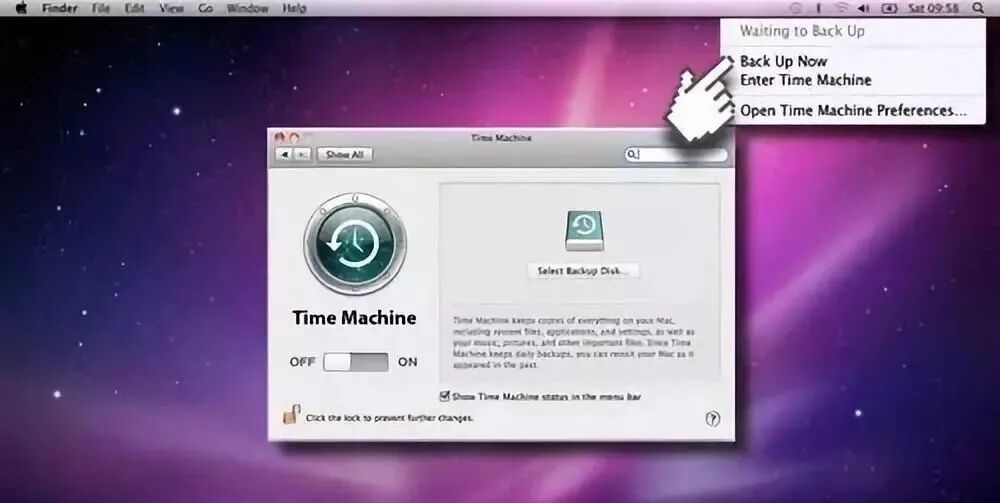This screenshot has height=503, width=1000.
Task: Click the Time Machine description paragraph
Action: tap(573, 342)
